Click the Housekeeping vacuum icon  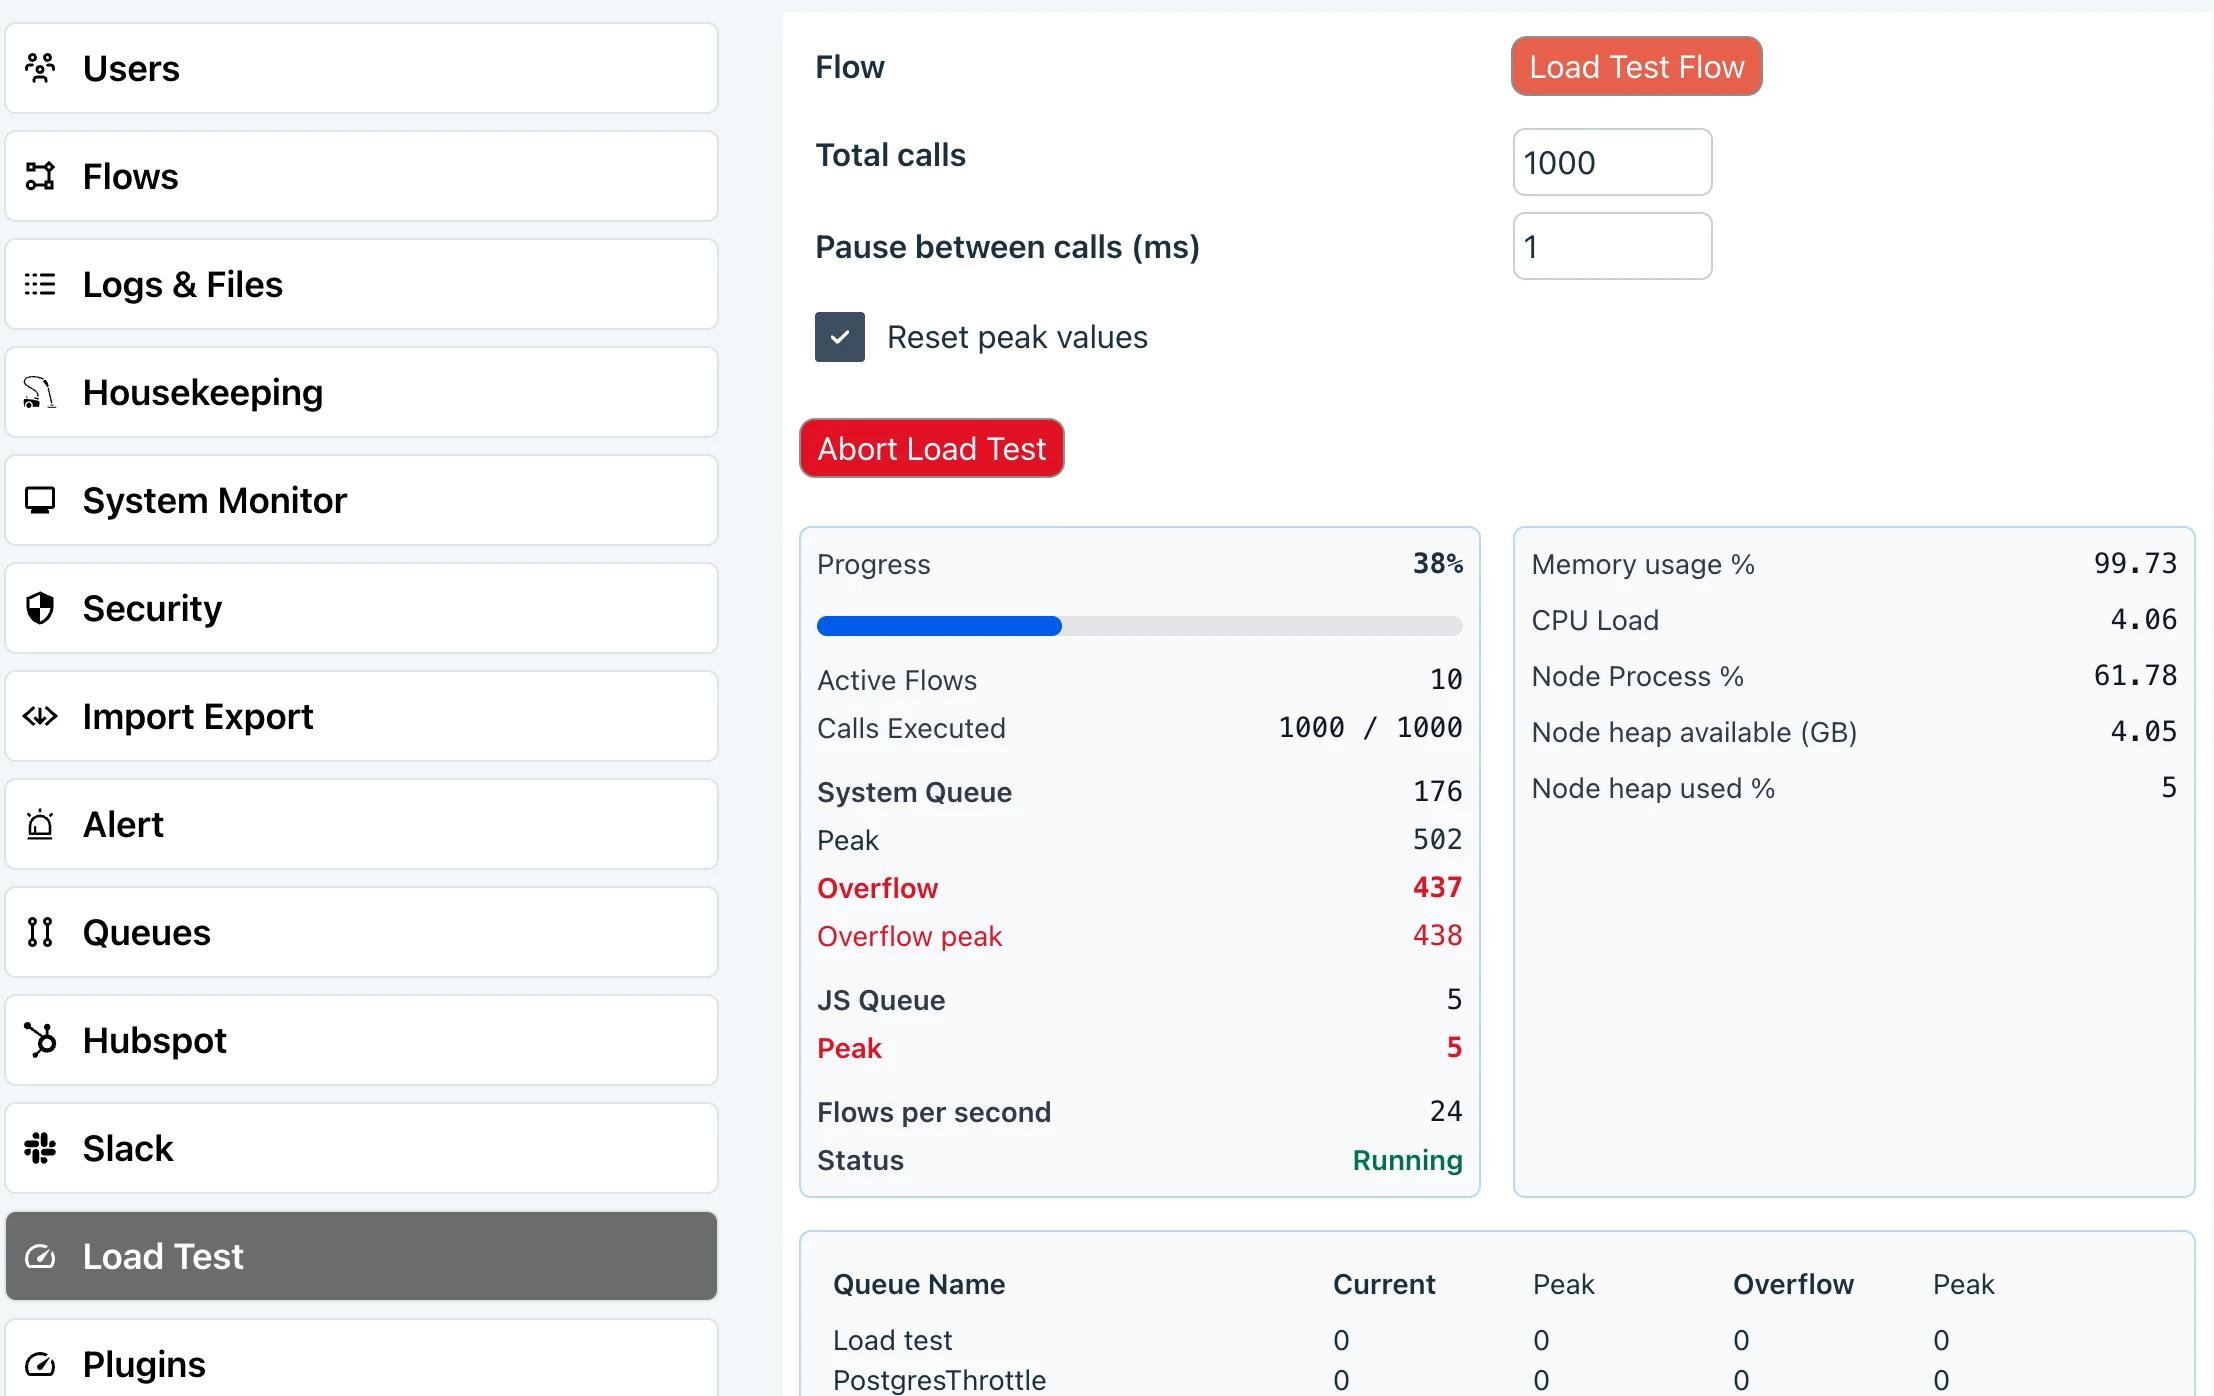point(40,392)
